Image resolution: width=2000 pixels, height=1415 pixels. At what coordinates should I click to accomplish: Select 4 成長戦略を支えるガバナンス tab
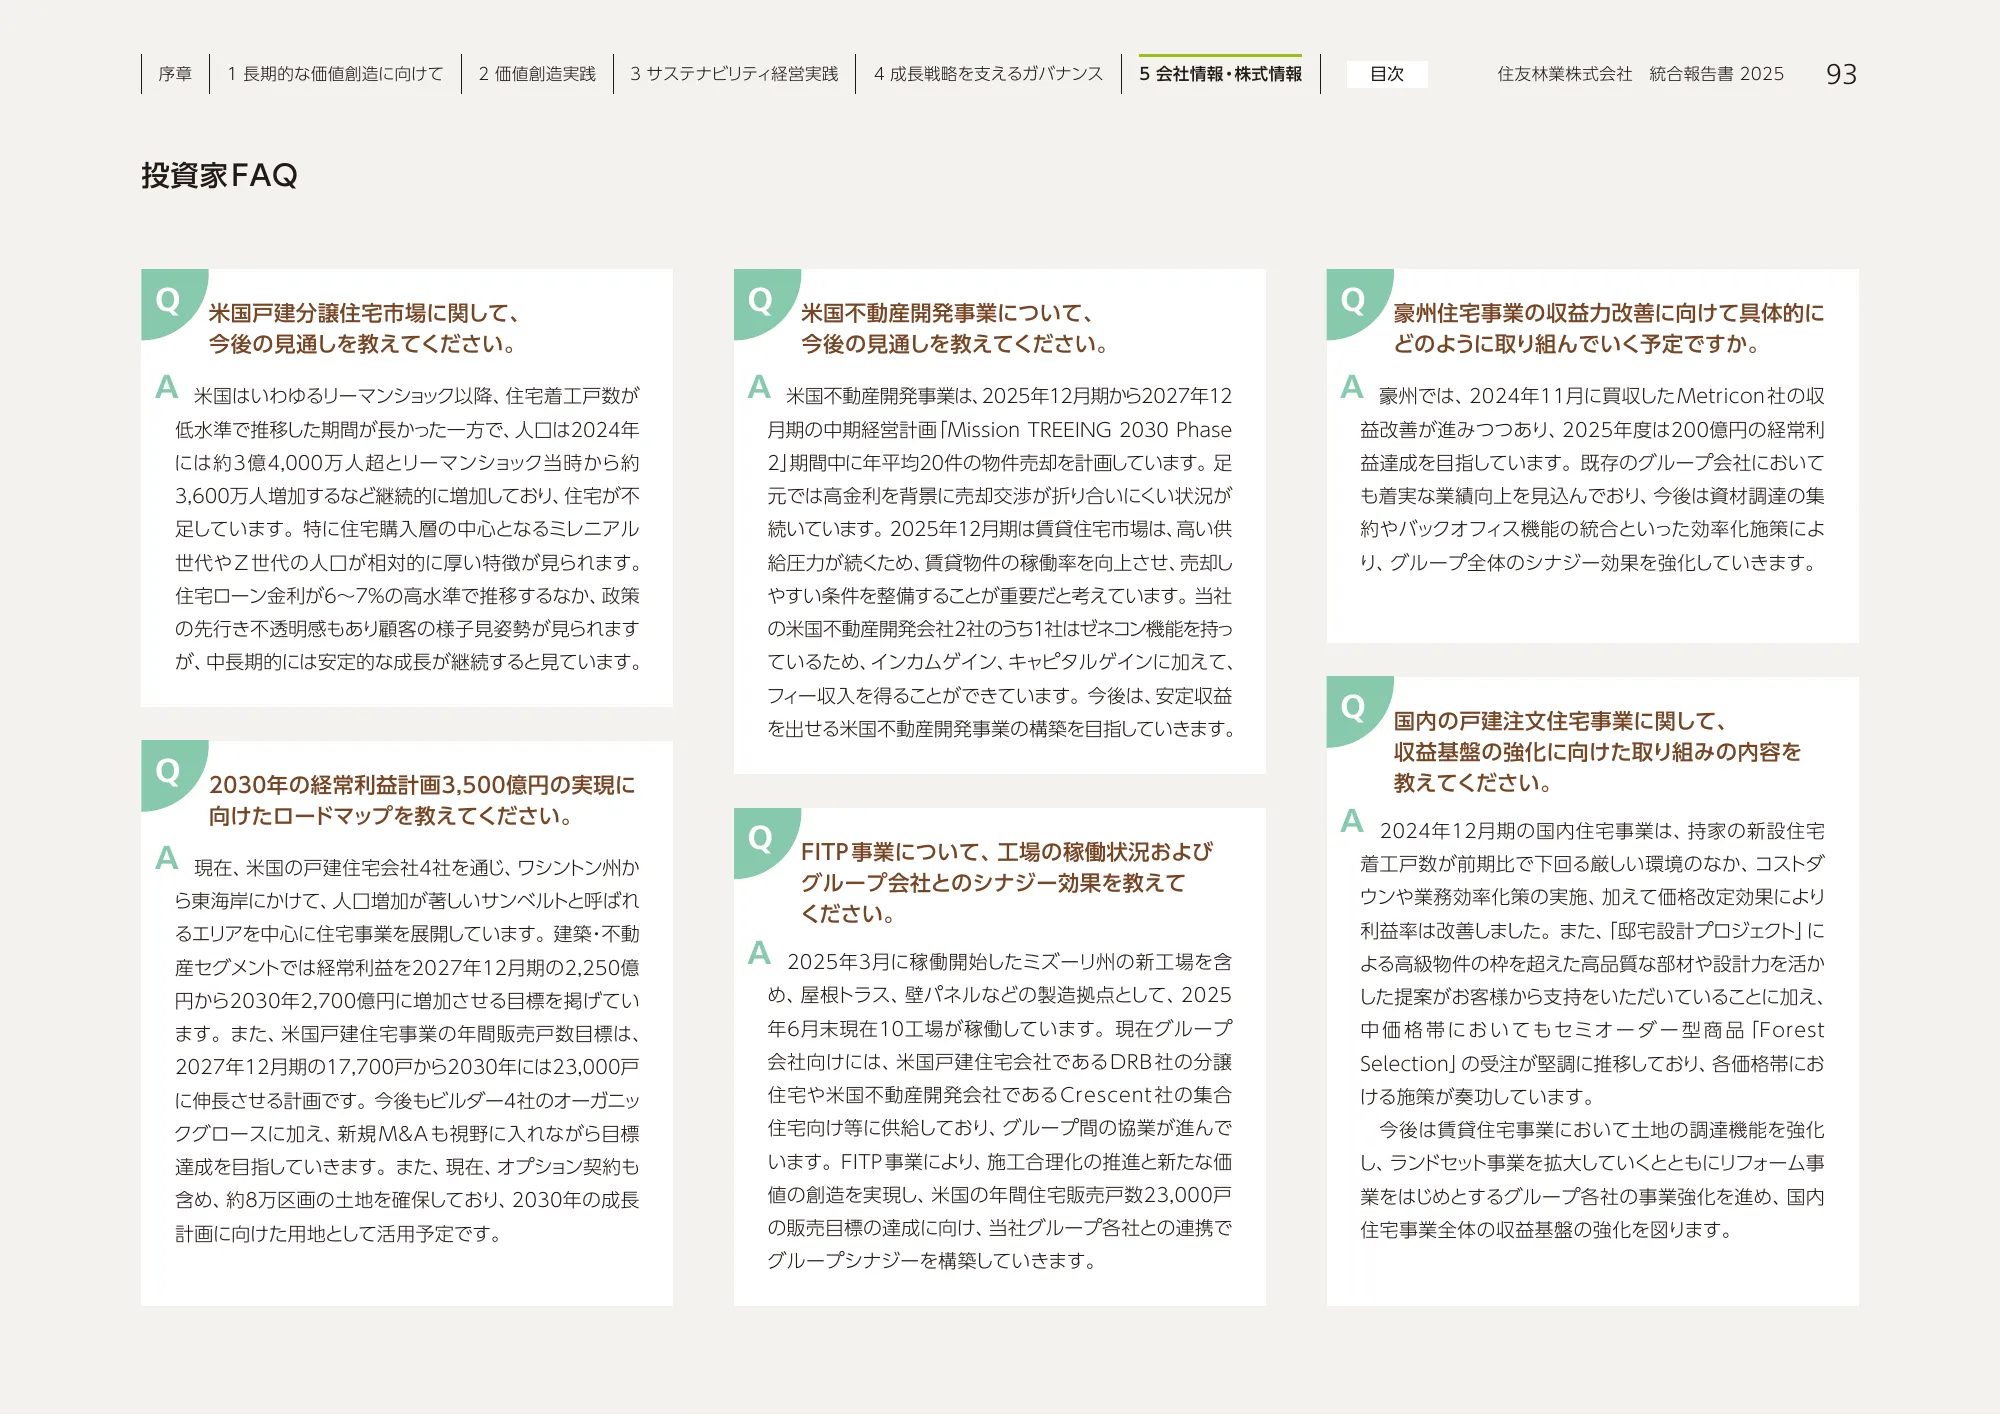pyautogui.click(x=988, y=74)
